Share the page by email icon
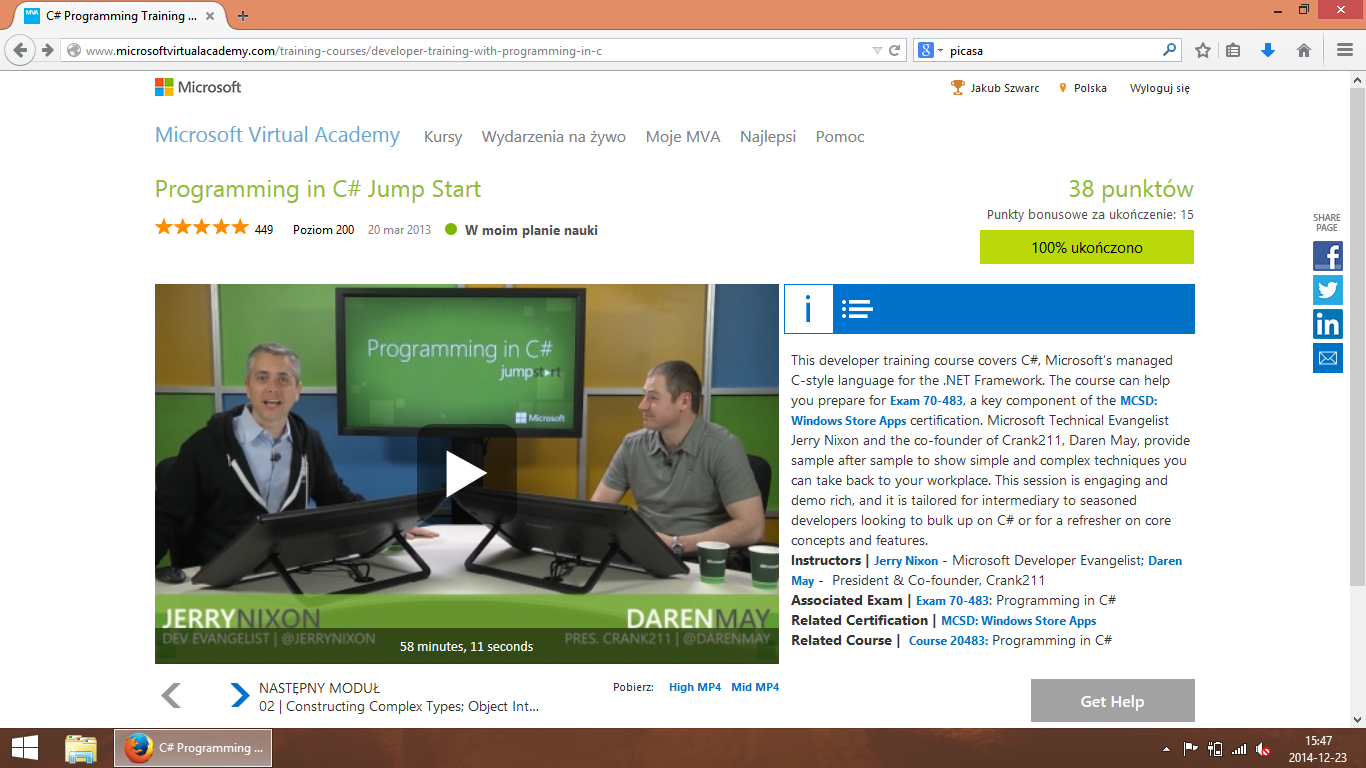Viewport: 1366px width, 768px height. 1328,358
